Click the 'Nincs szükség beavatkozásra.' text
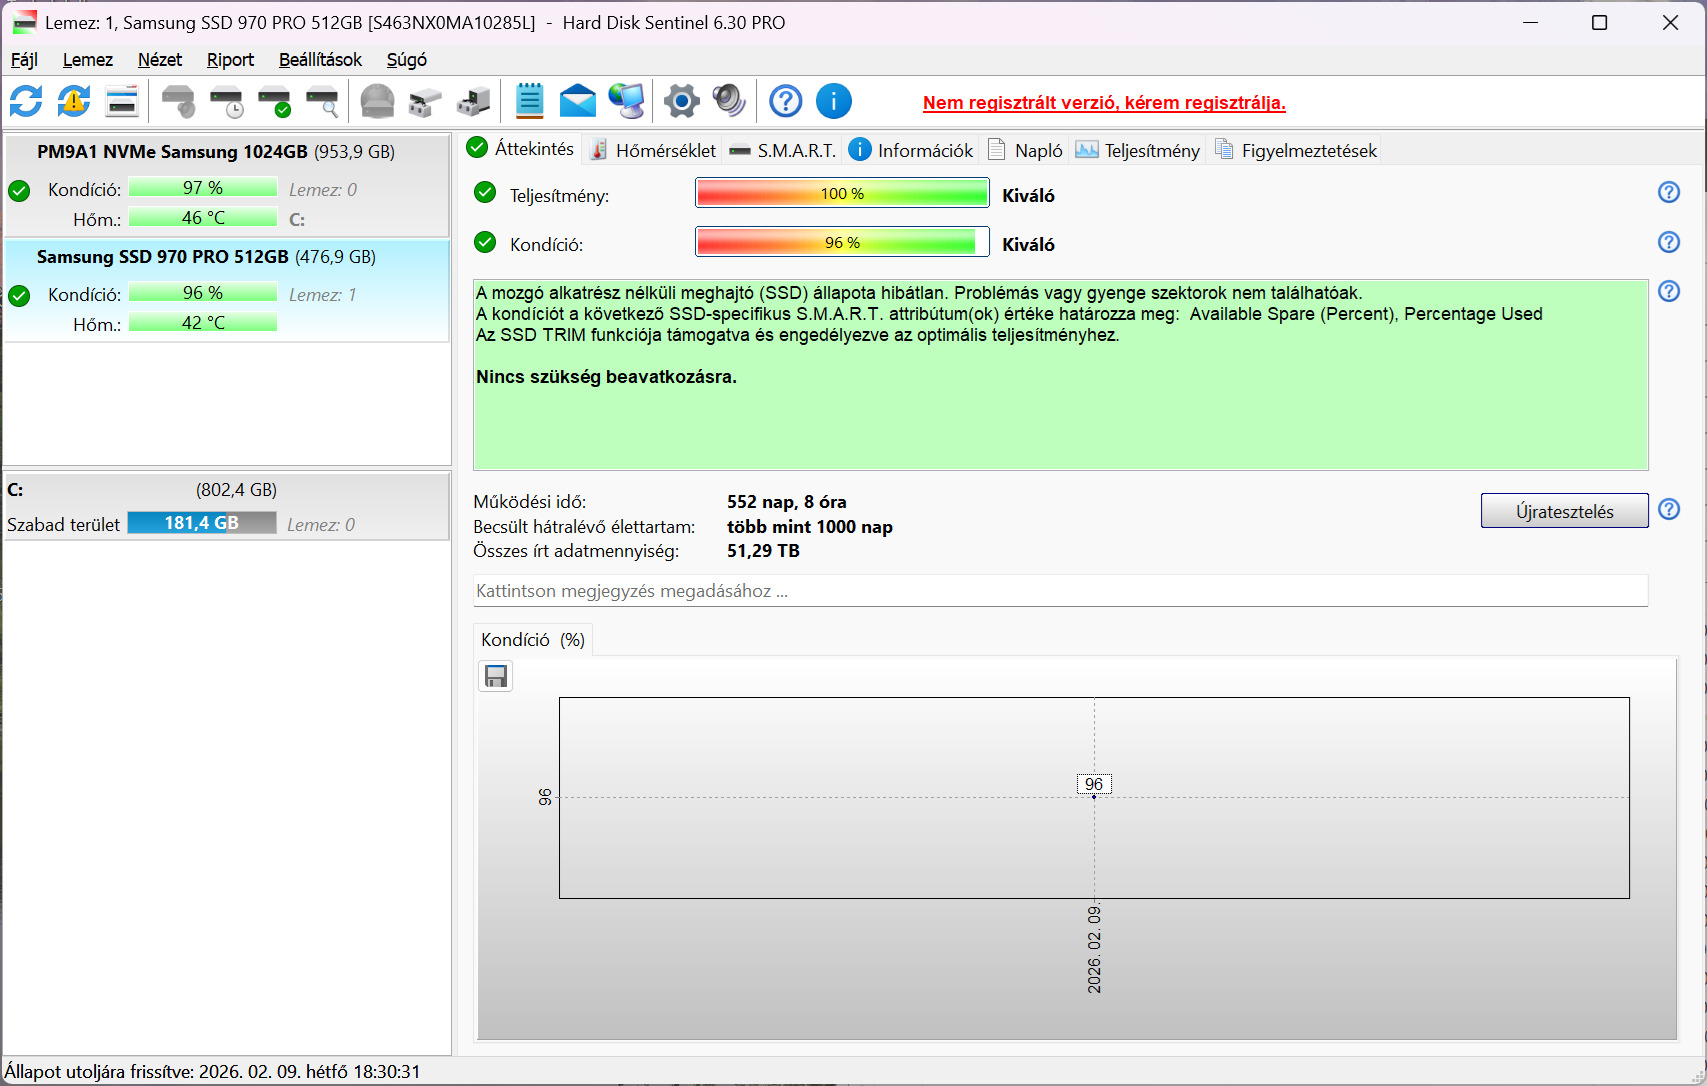This screenshot has width=1707, height=1086. tap(606, 377)
